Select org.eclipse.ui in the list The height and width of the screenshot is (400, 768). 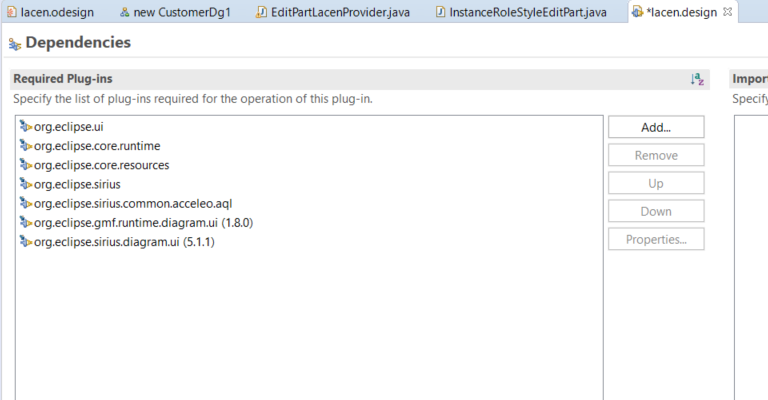[69, 127]
